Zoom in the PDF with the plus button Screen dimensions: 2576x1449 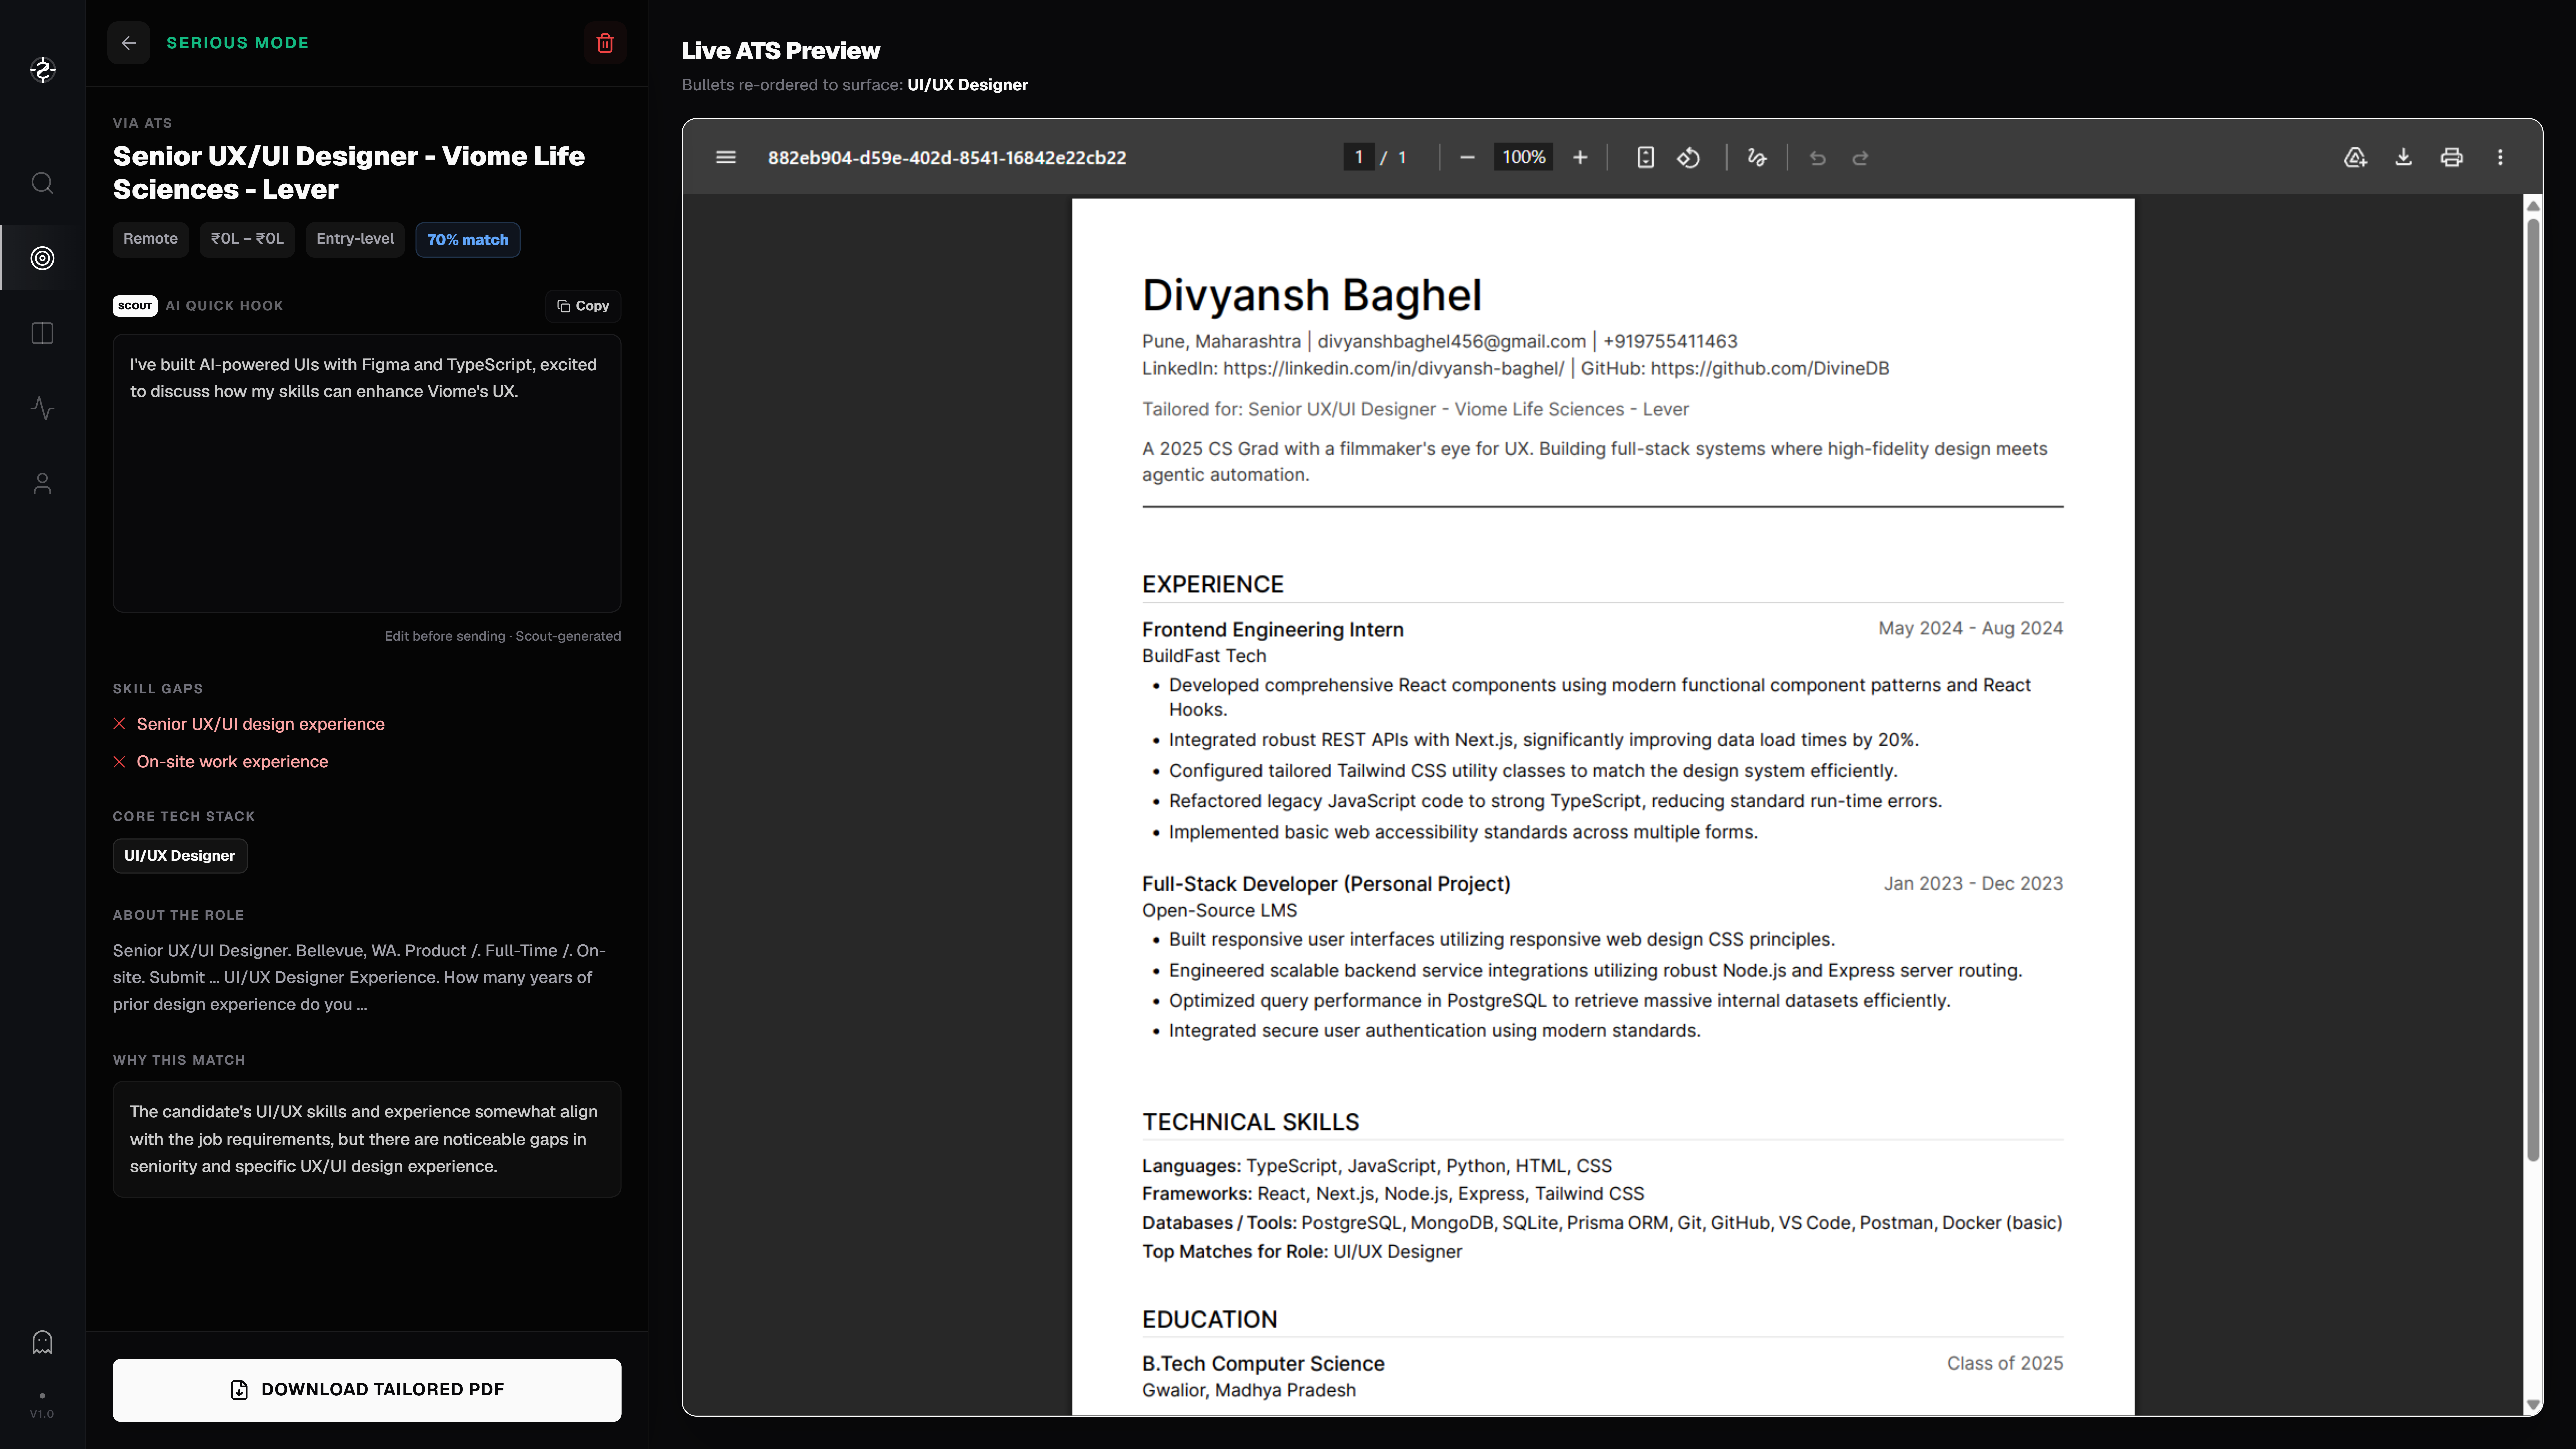click(x=1580, y=157)
